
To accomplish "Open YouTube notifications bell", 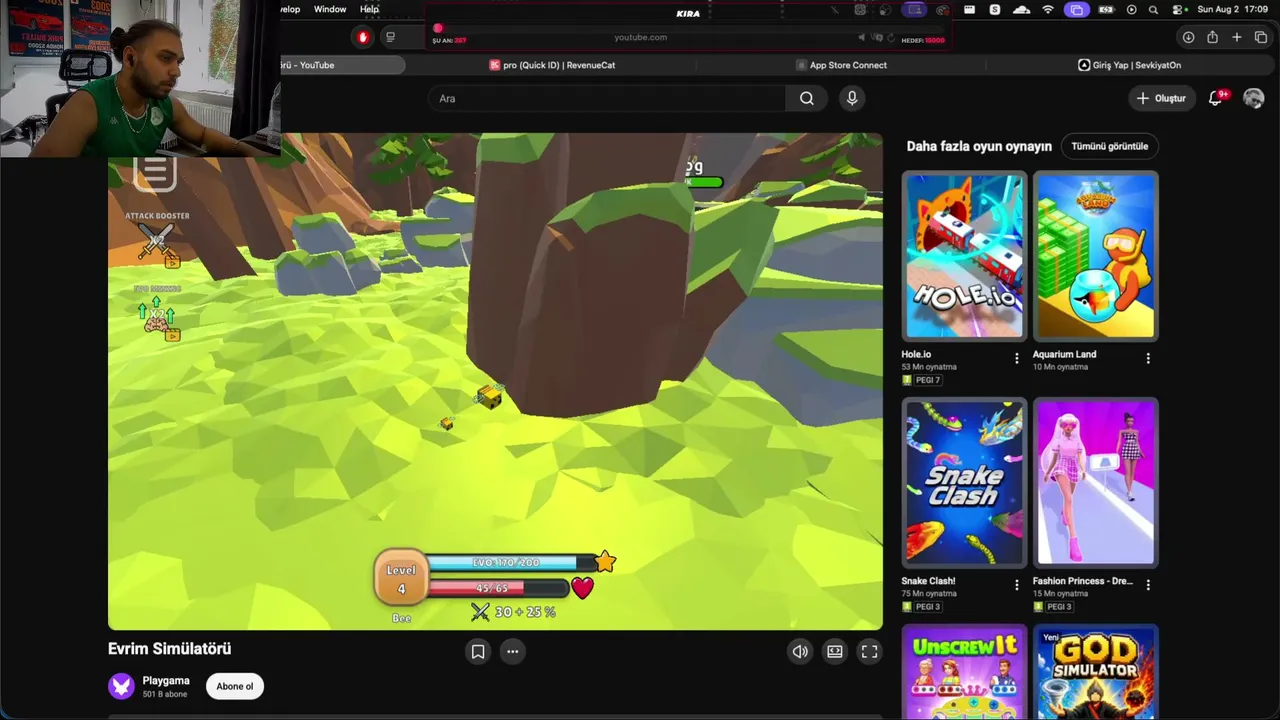I will (x=1217, y=98).
